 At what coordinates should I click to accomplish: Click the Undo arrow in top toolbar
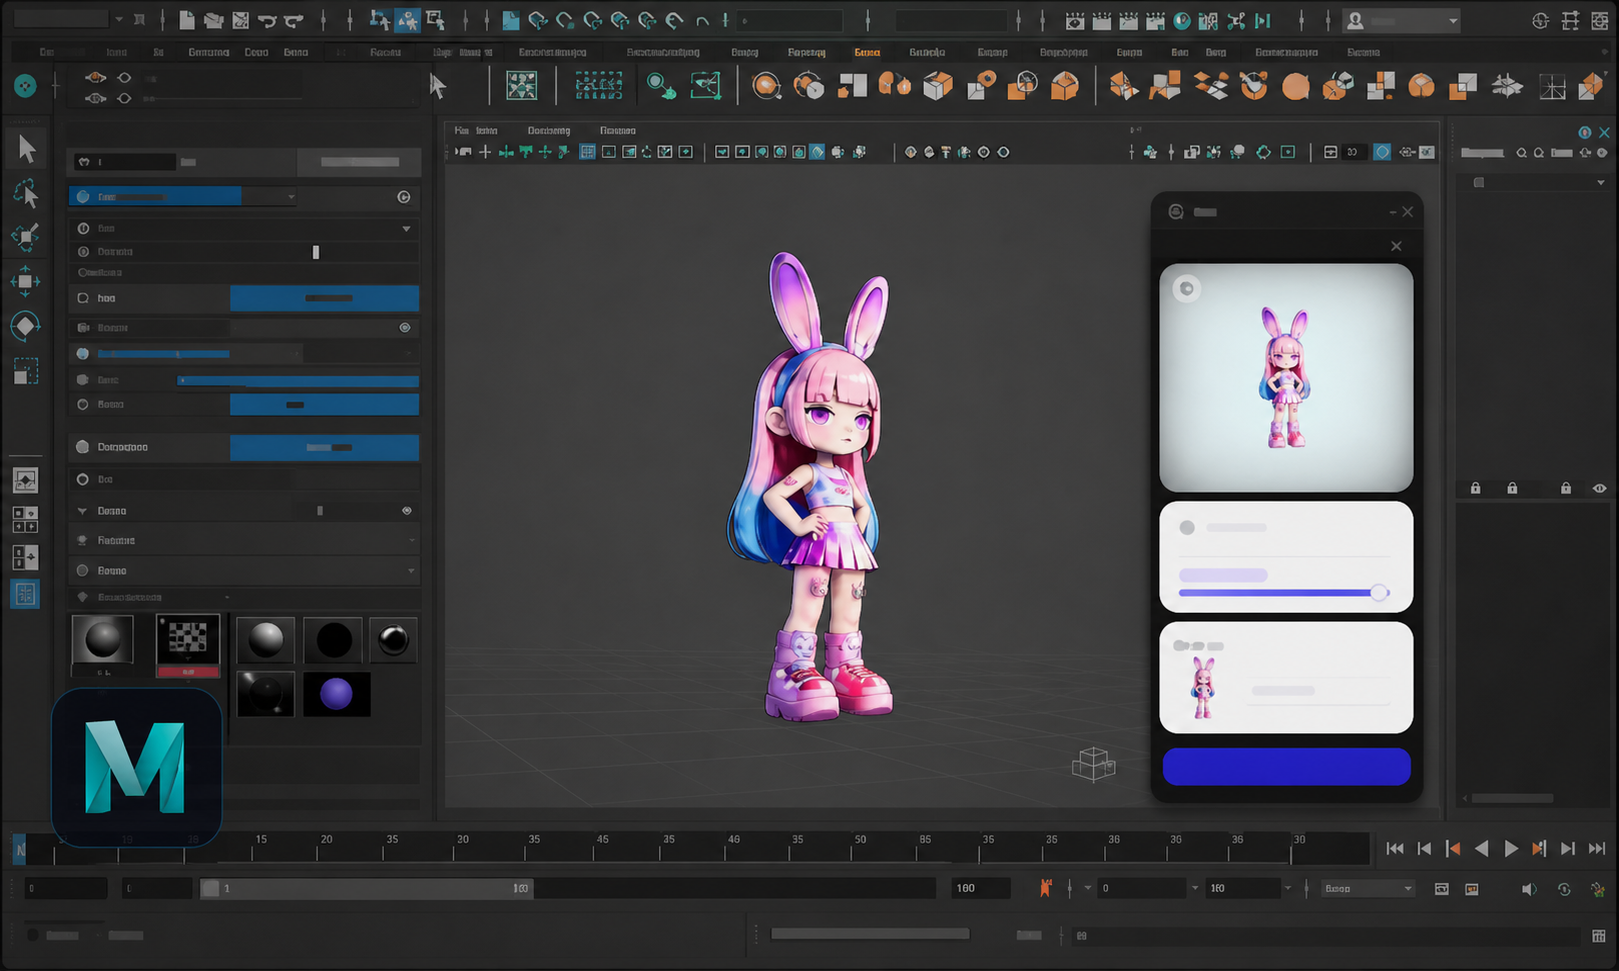point(267,20)
